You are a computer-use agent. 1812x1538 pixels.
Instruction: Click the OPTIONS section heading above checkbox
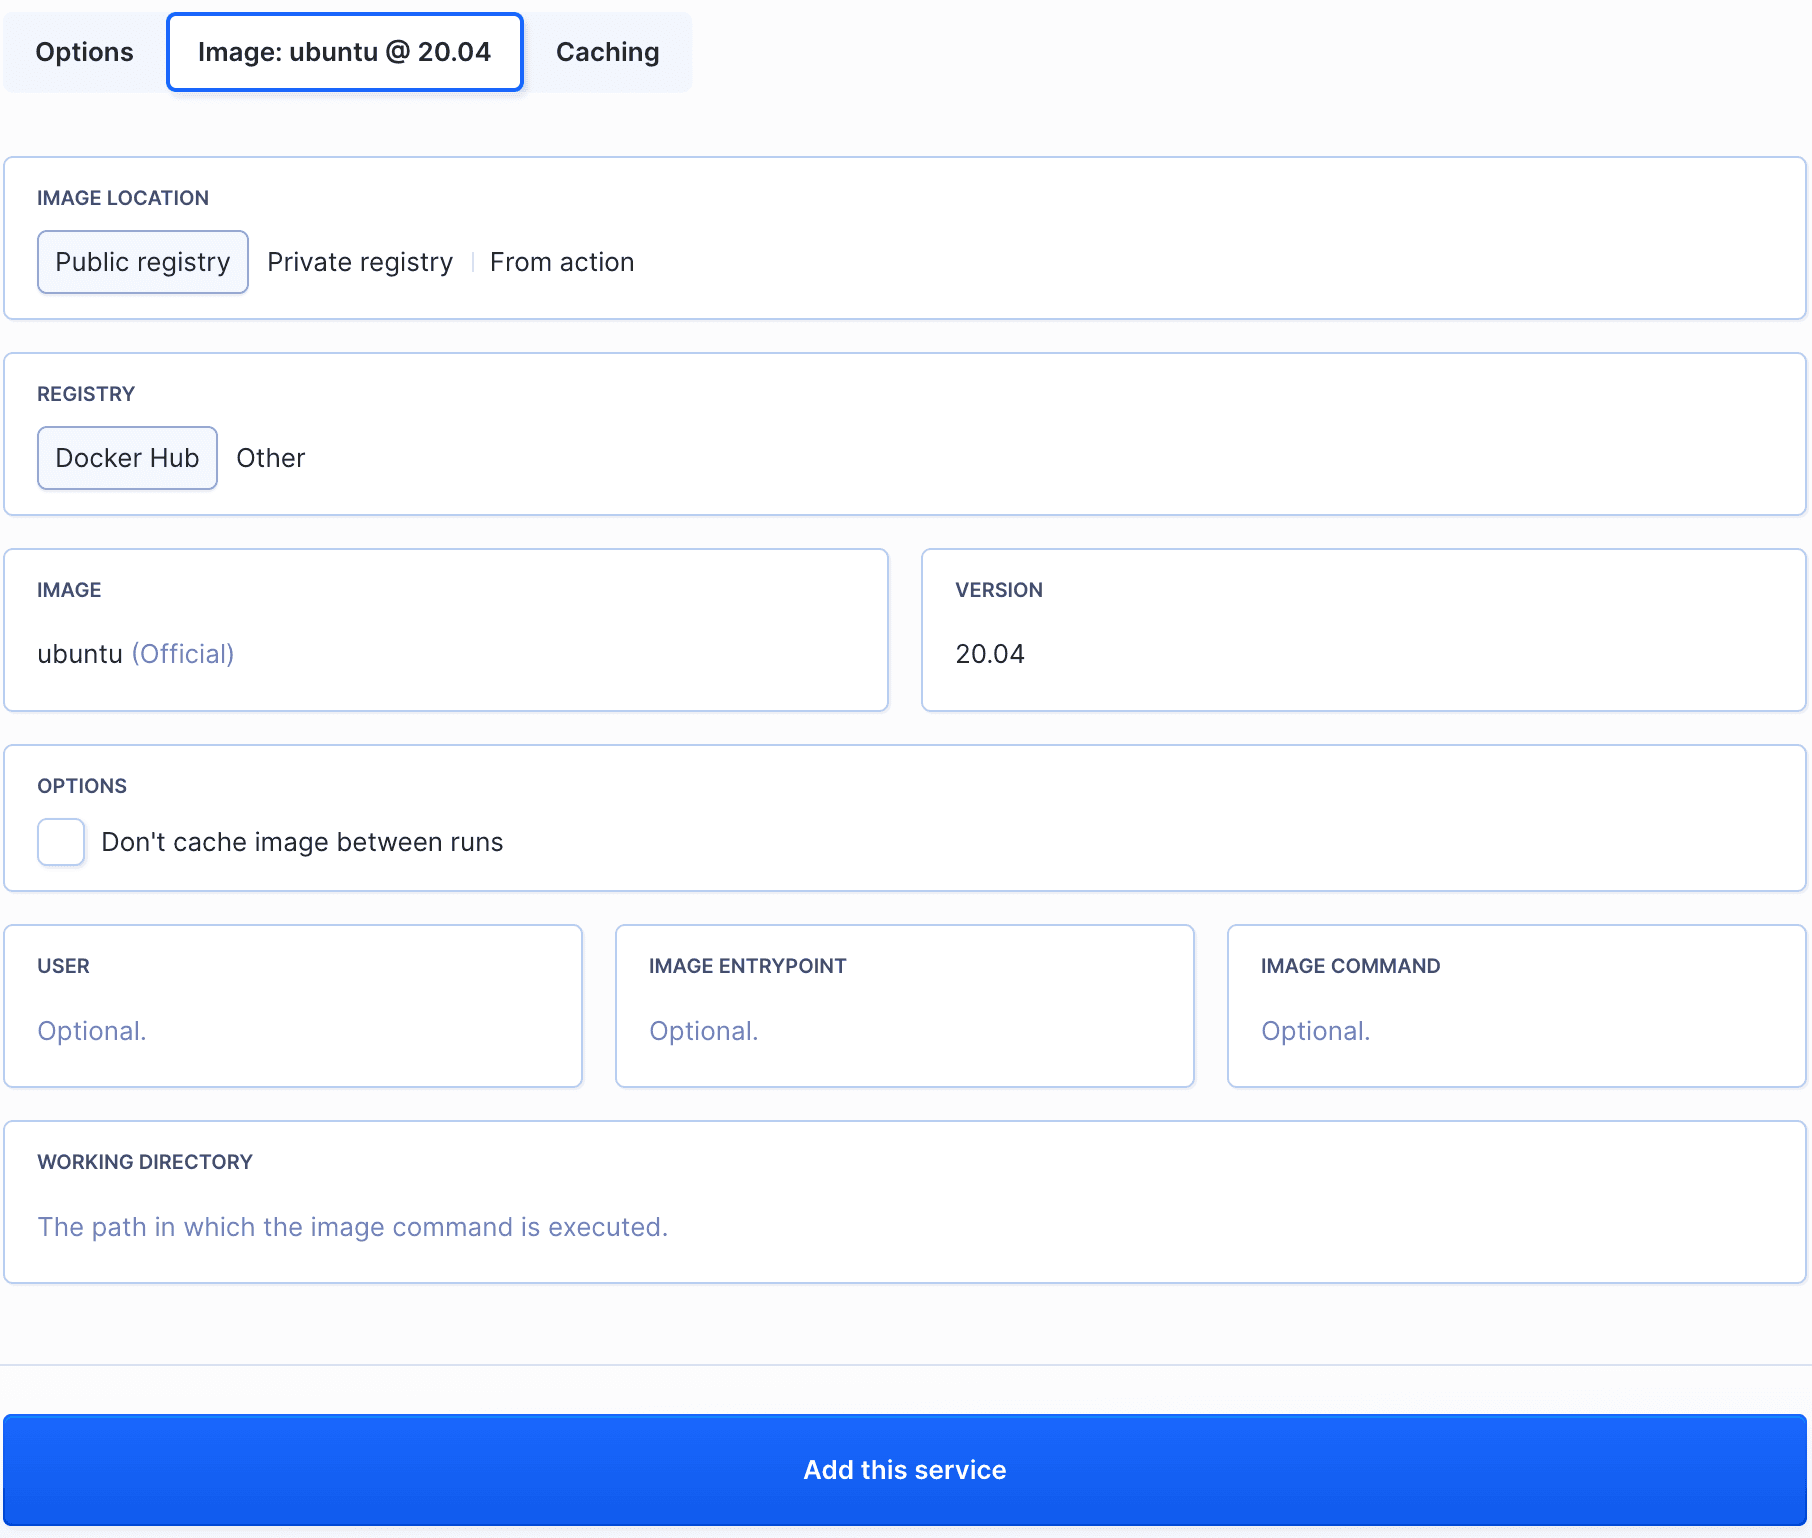(x=82, y=786)
